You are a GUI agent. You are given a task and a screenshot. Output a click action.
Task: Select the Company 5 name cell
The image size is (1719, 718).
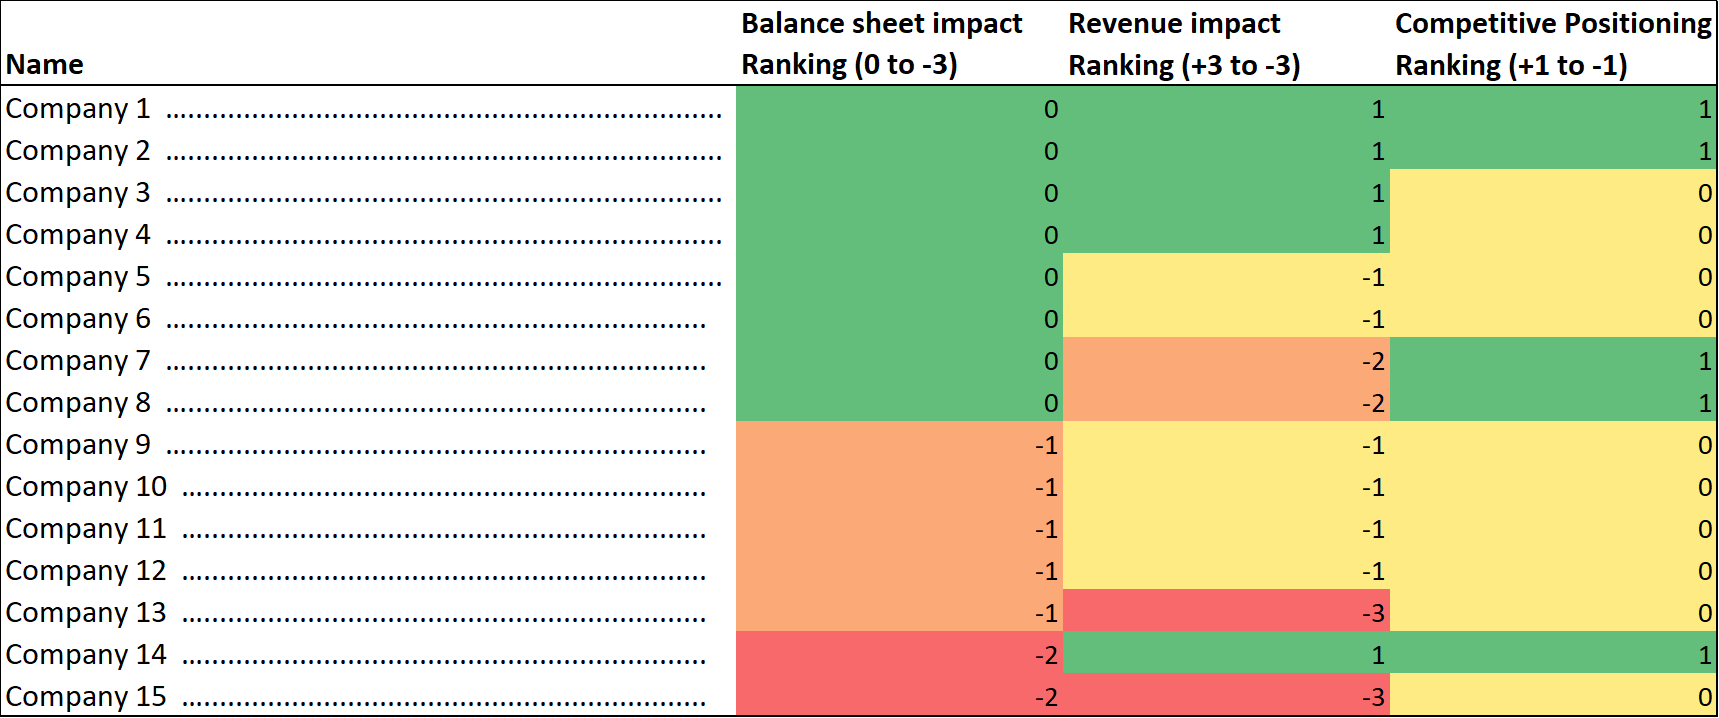368,276
